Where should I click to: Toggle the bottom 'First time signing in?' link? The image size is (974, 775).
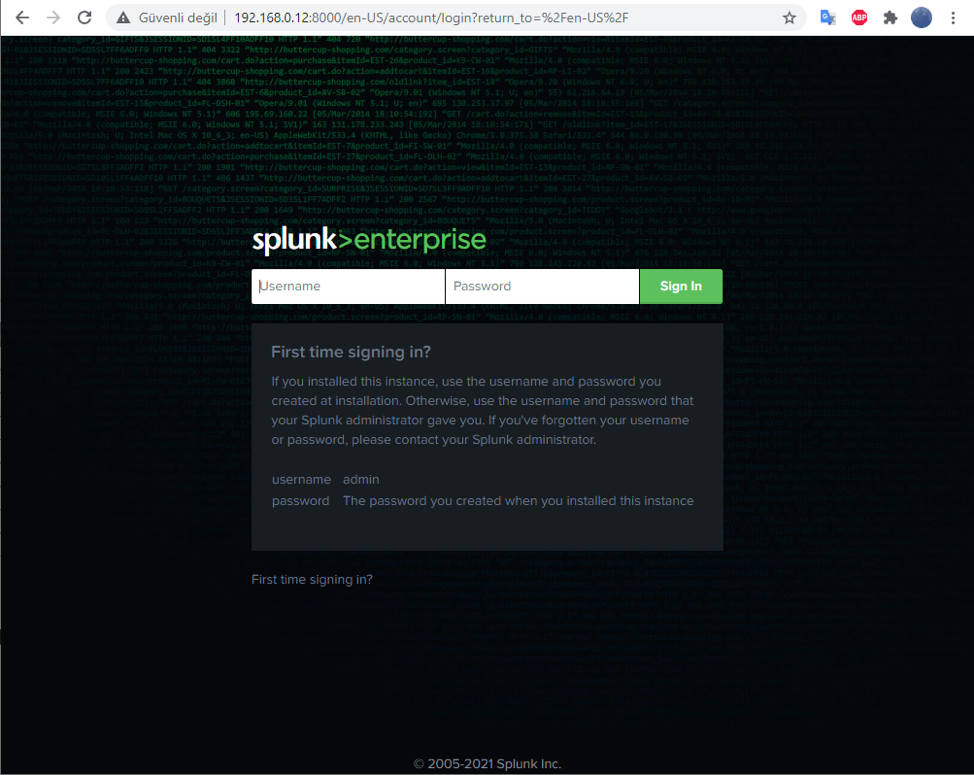click(x=312, y=579)
